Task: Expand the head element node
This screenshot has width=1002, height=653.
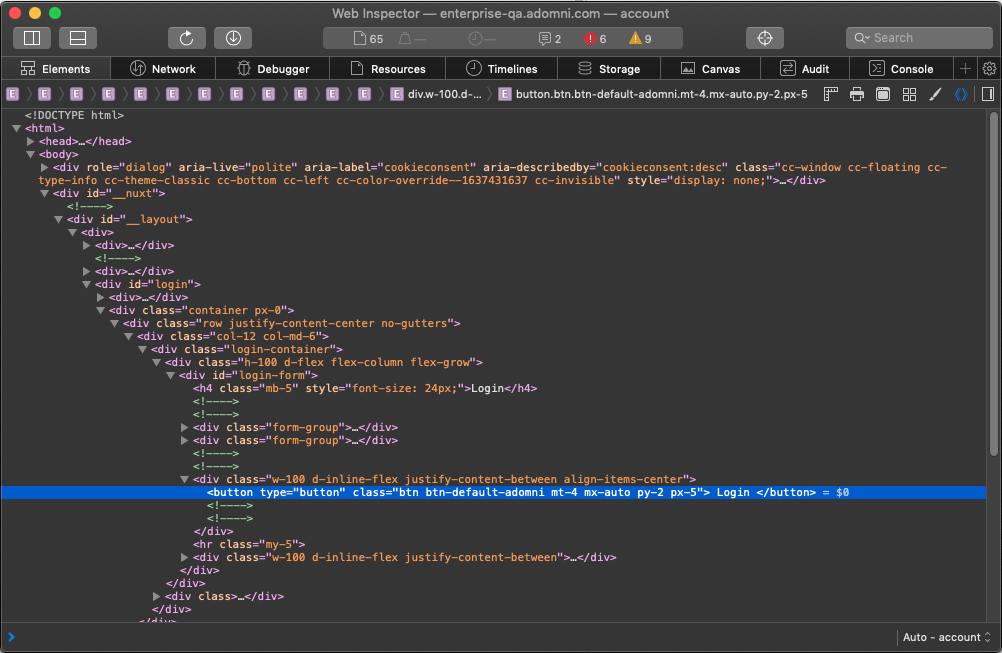Action: click(x=31, y=141)
